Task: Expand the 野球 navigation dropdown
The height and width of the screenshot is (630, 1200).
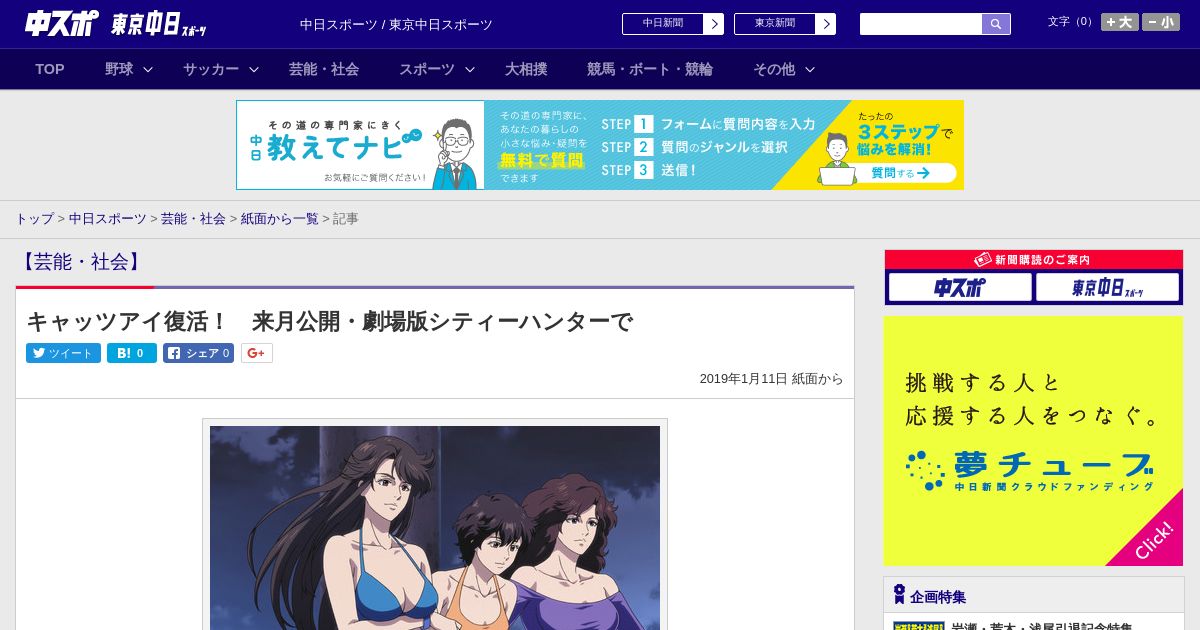Action: (129, 69)
